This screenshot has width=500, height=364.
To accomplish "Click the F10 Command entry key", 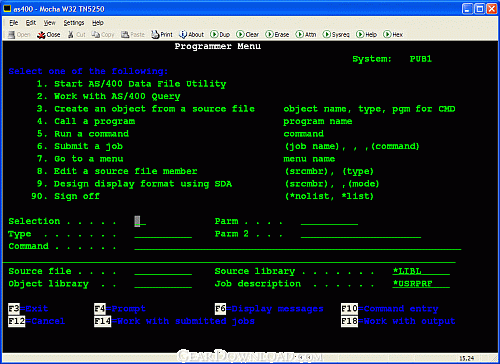I will tap(390, 309).
